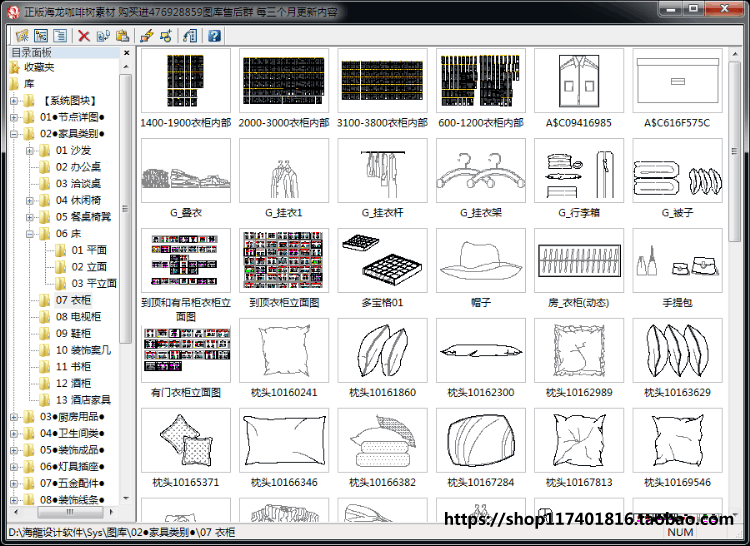
Task: Open help with the question mark icon
Action: click(x=214, y=35)
